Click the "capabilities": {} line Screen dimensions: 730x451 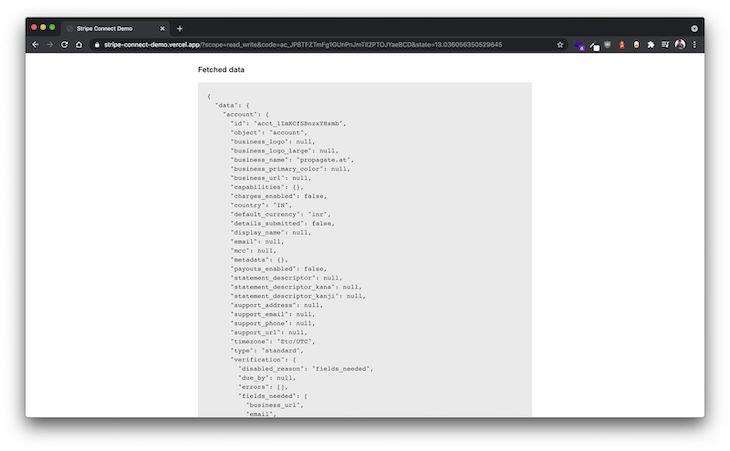[x=267, y=187]
